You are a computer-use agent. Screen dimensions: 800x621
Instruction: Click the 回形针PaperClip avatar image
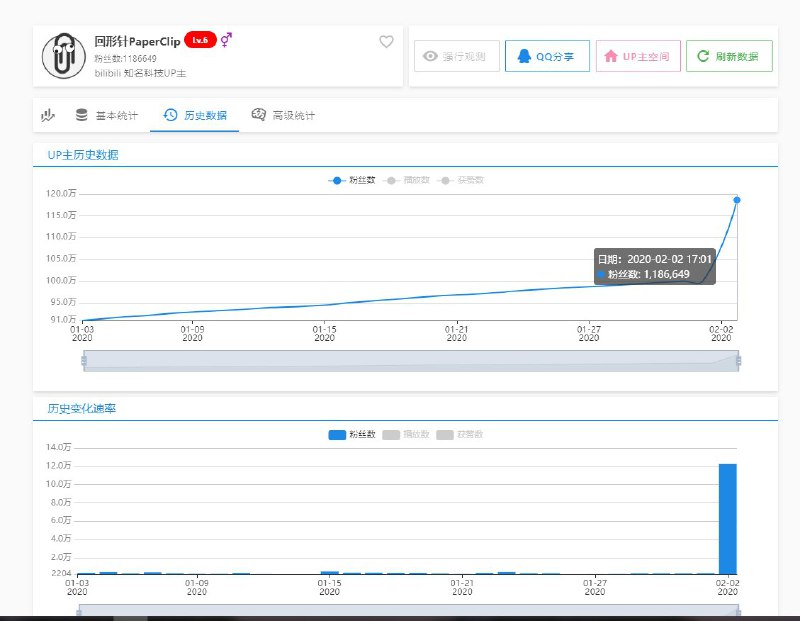point(63,57)
